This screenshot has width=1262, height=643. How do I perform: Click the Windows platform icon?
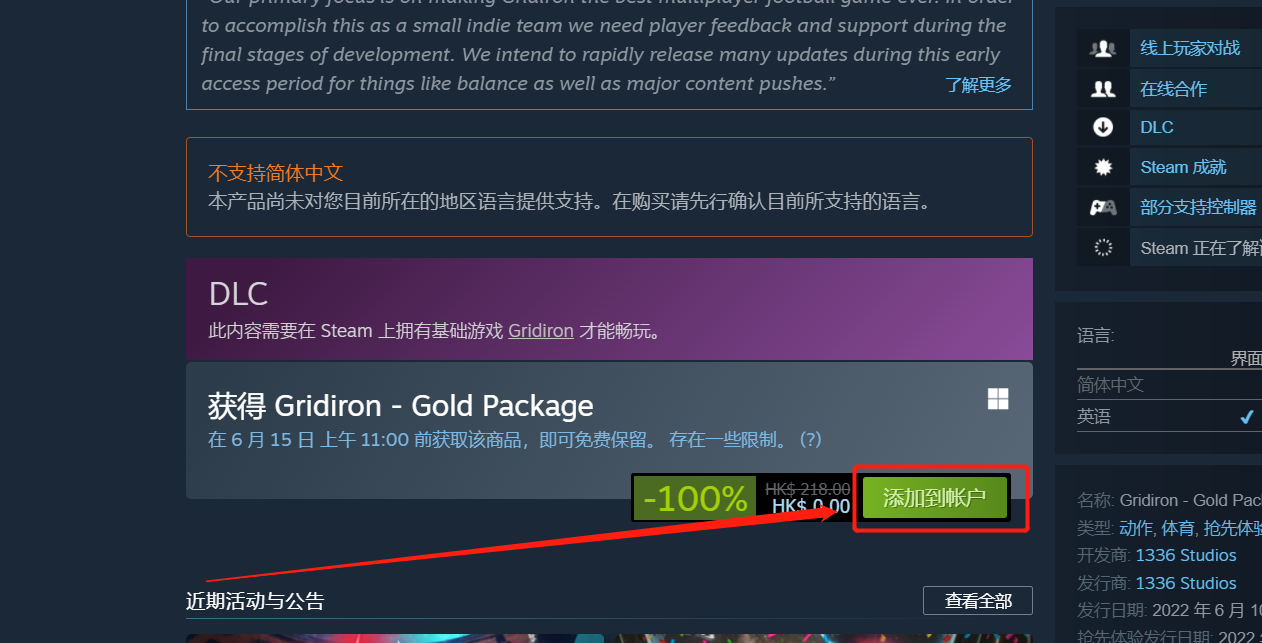click(x=998, y=400)
